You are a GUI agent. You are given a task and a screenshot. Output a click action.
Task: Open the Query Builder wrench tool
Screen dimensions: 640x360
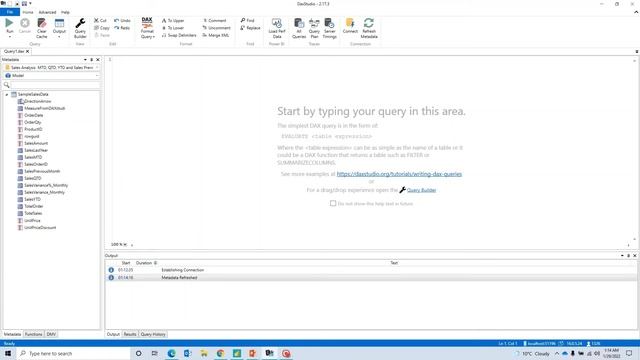pos(80,28)
